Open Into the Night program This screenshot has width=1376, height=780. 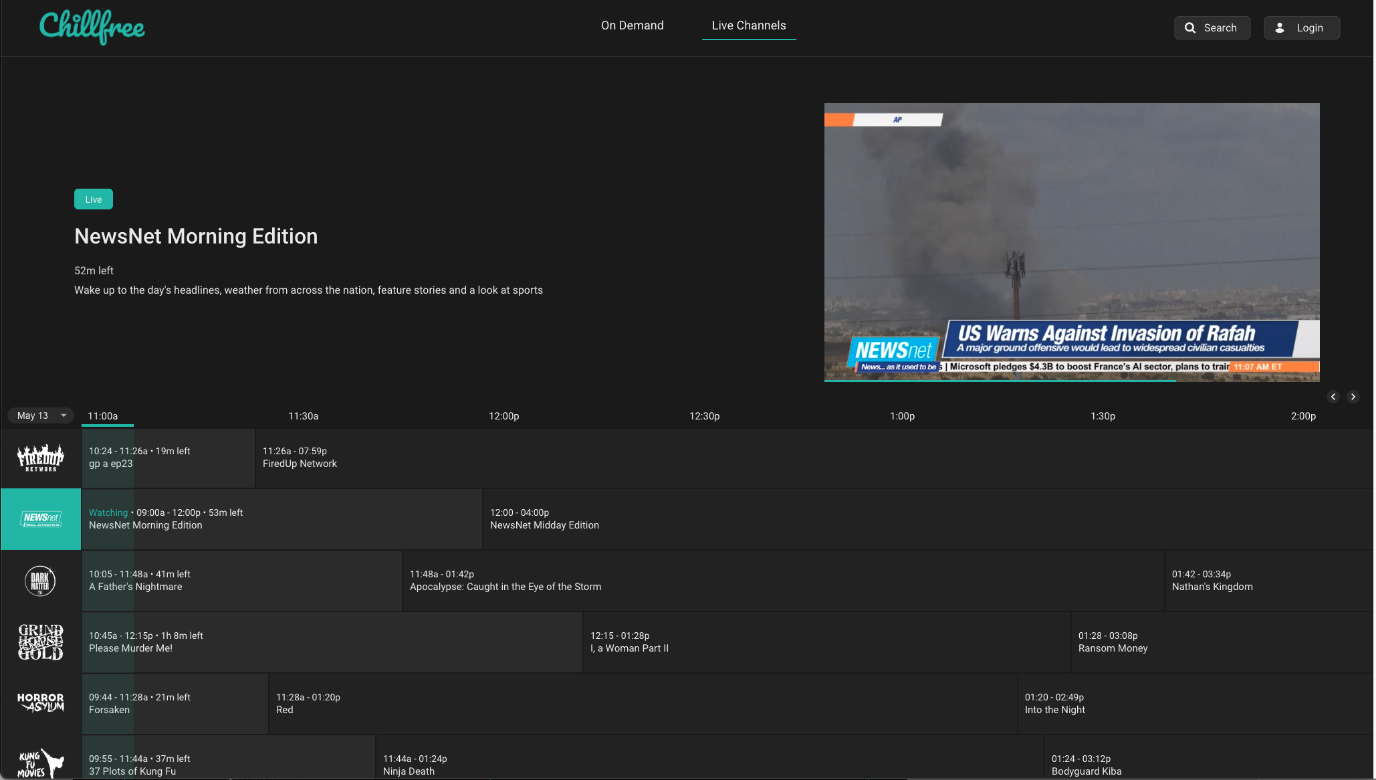[x=1196, y=704]
